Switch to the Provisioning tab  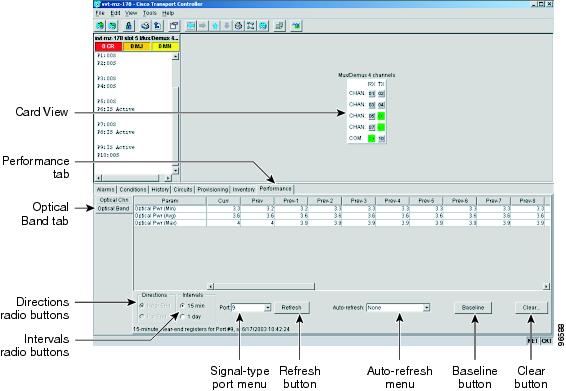pos(213,190)
